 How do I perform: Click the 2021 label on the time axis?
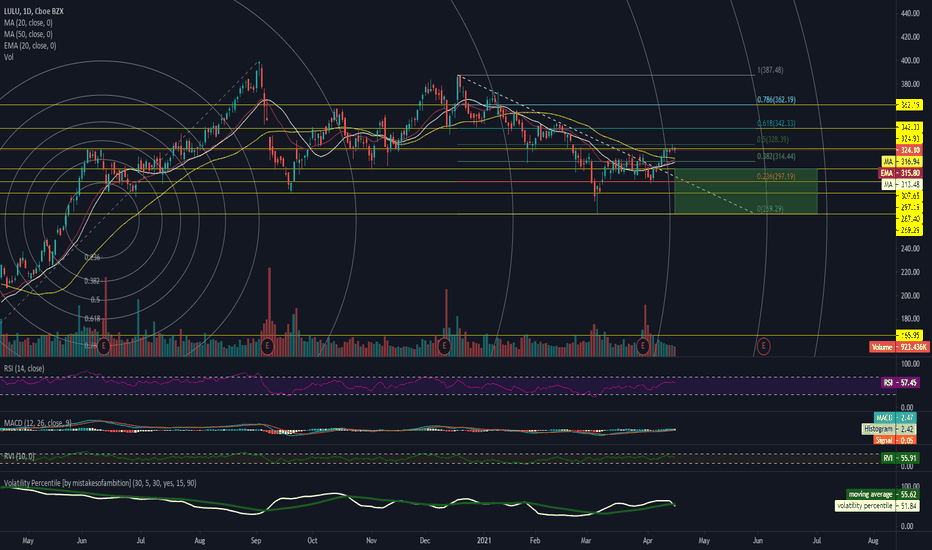[x=484, y=541]
